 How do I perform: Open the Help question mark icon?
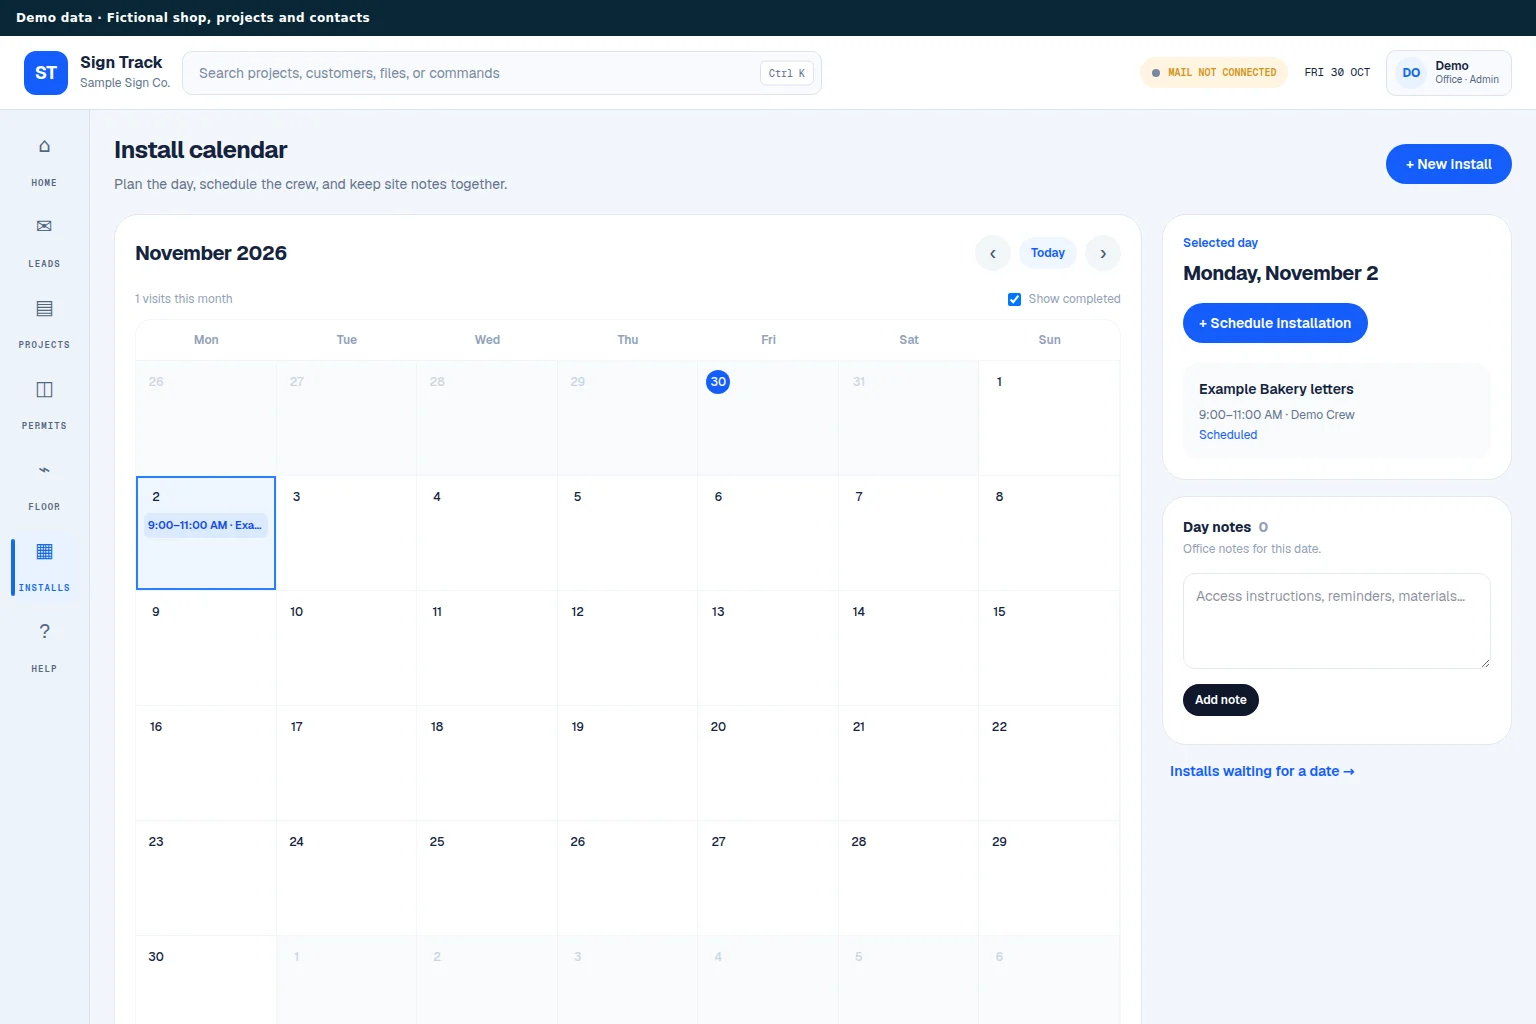44,632
